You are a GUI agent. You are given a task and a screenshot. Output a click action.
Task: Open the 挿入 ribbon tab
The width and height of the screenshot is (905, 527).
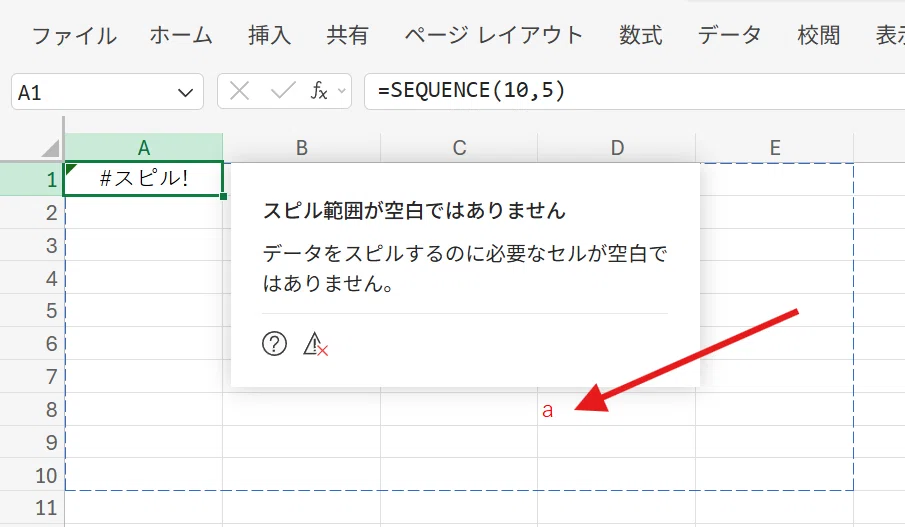tap(270, 36)
